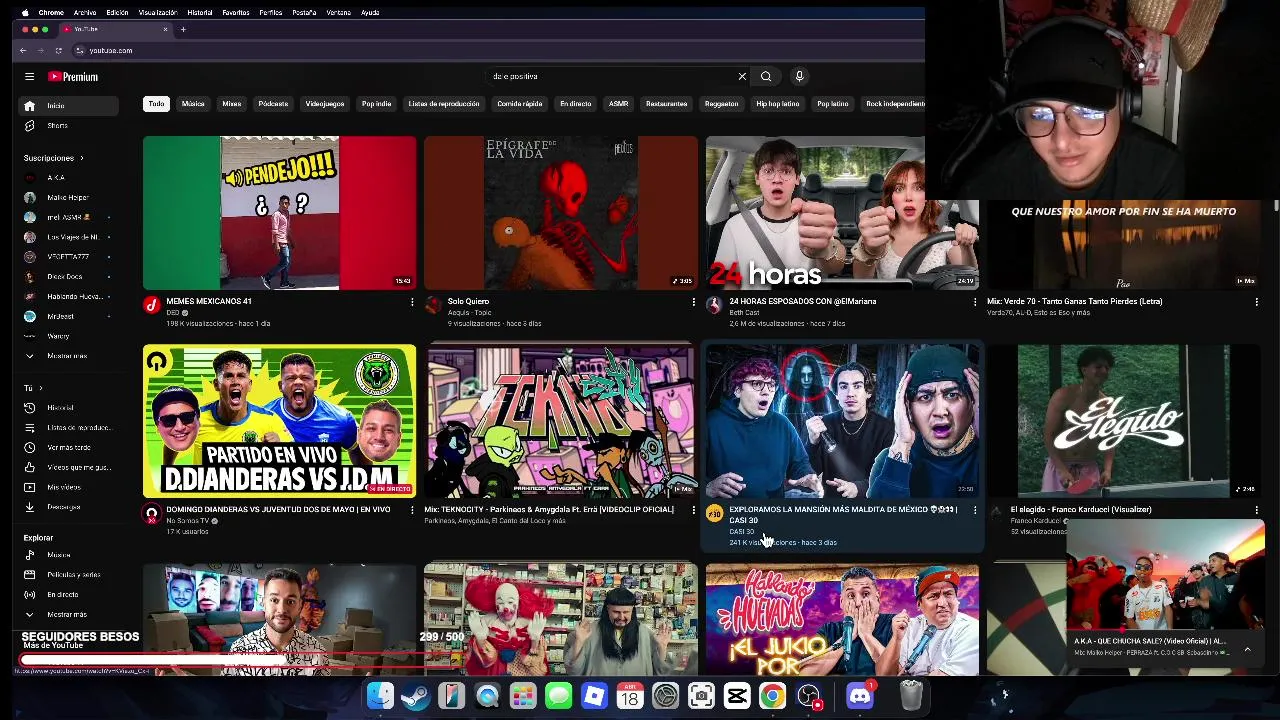Screen dimensions: 1280x720
Task: Open the Perfiles menu in the macOS menu bar
Action: [x=271, y=12]
